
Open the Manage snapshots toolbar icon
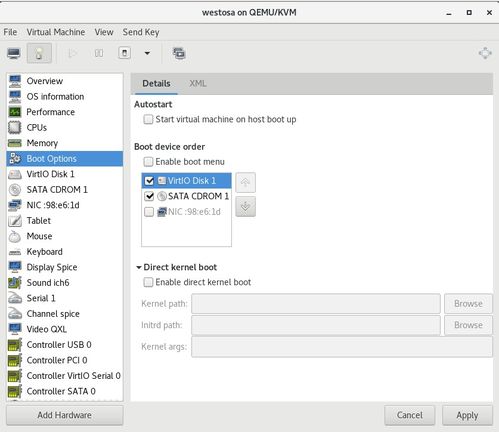pyautogui.click(x=179, y=53)
